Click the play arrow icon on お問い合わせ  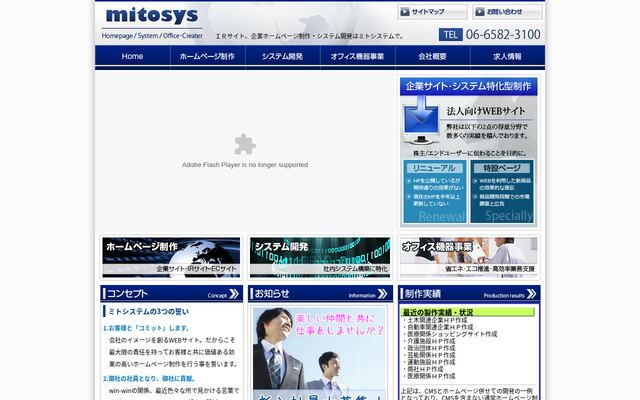pos(480,12)
